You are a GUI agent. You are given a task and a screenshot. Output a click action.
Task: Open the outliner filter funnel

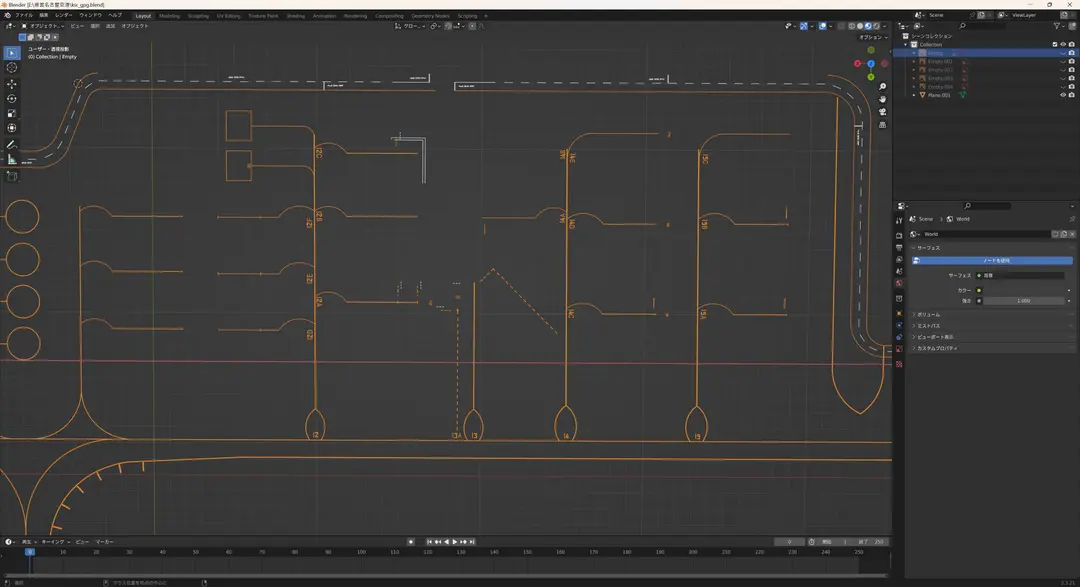tap(1057, 26)
